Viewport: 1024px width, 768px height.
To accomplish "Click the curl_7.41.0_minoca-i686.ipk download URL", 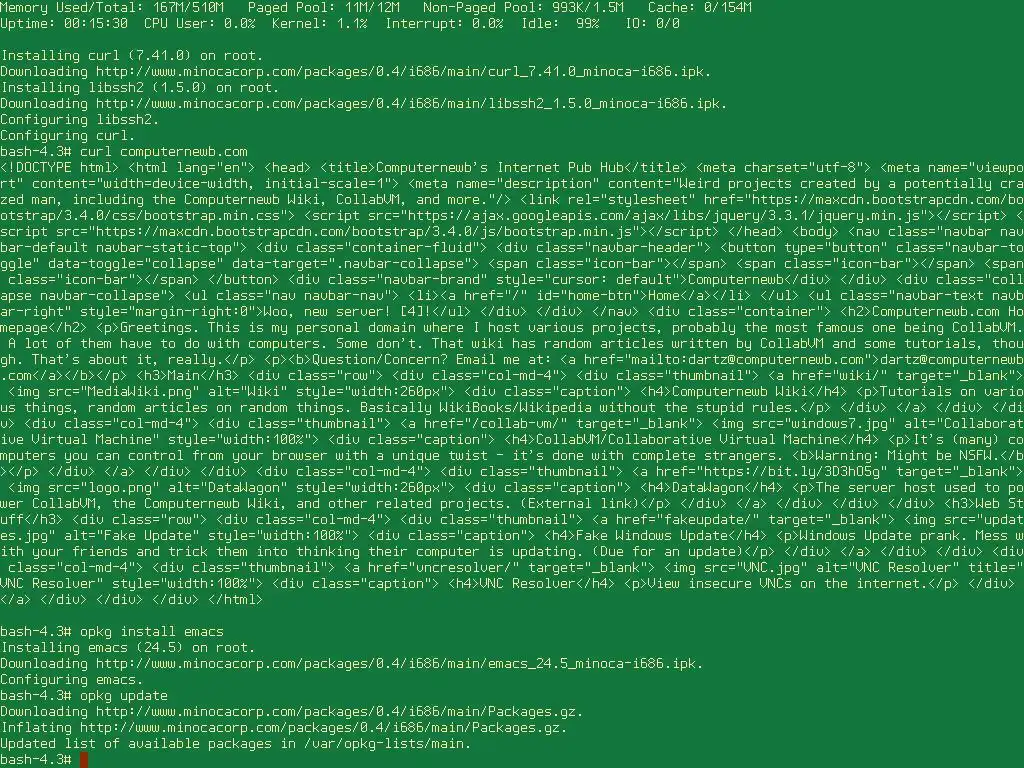I will click(403, 72).
